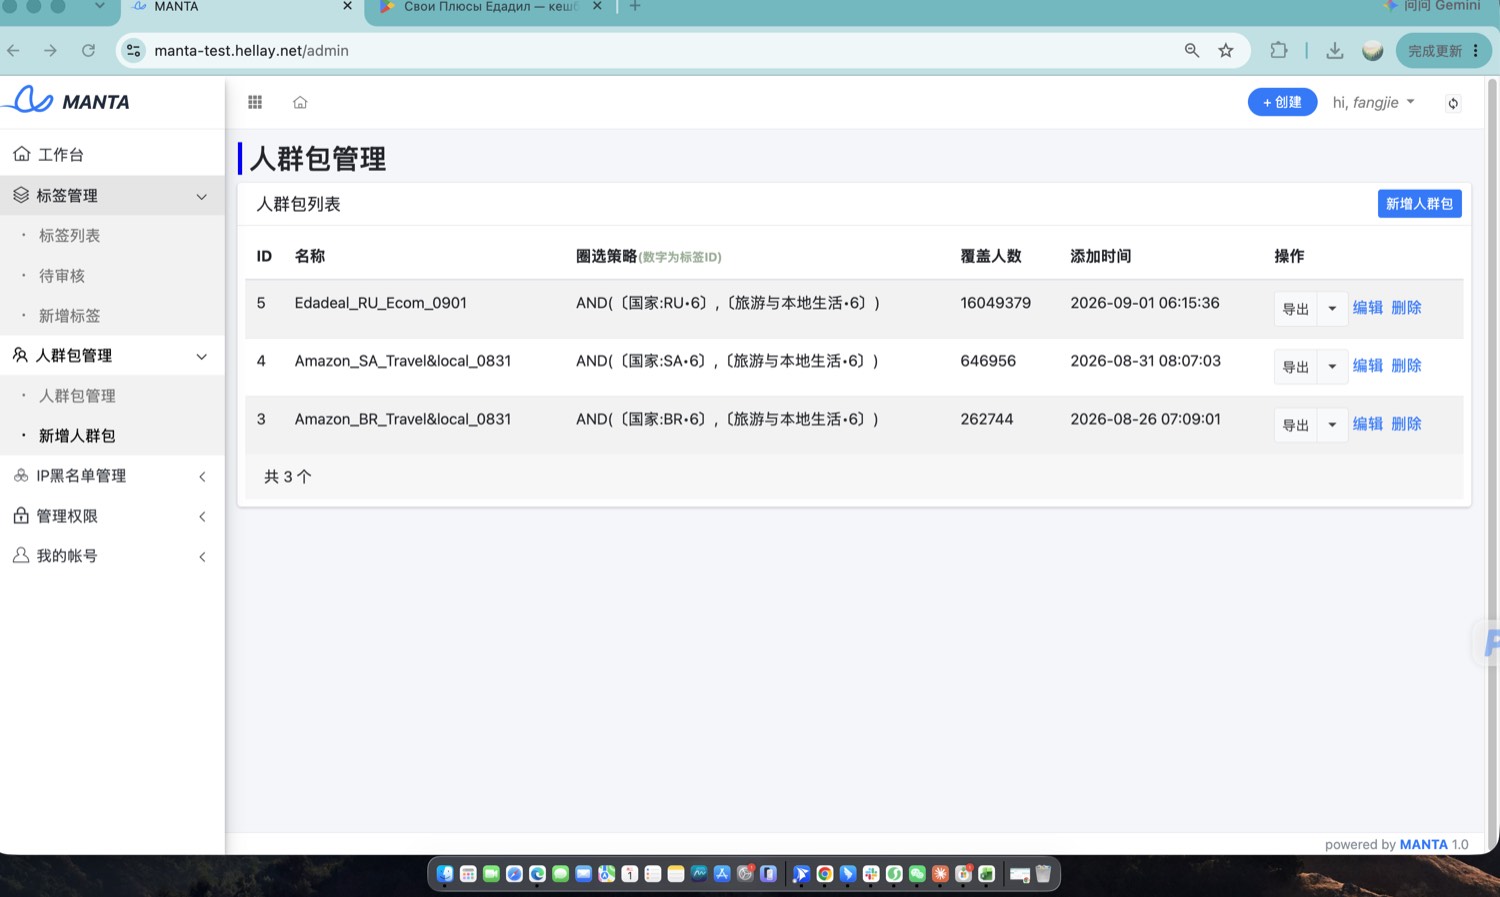Click 编辑 for Edadeal_RU_Ecom_0901
The height and width of the screenshot is (897, 1500).
click(1367, 307)
